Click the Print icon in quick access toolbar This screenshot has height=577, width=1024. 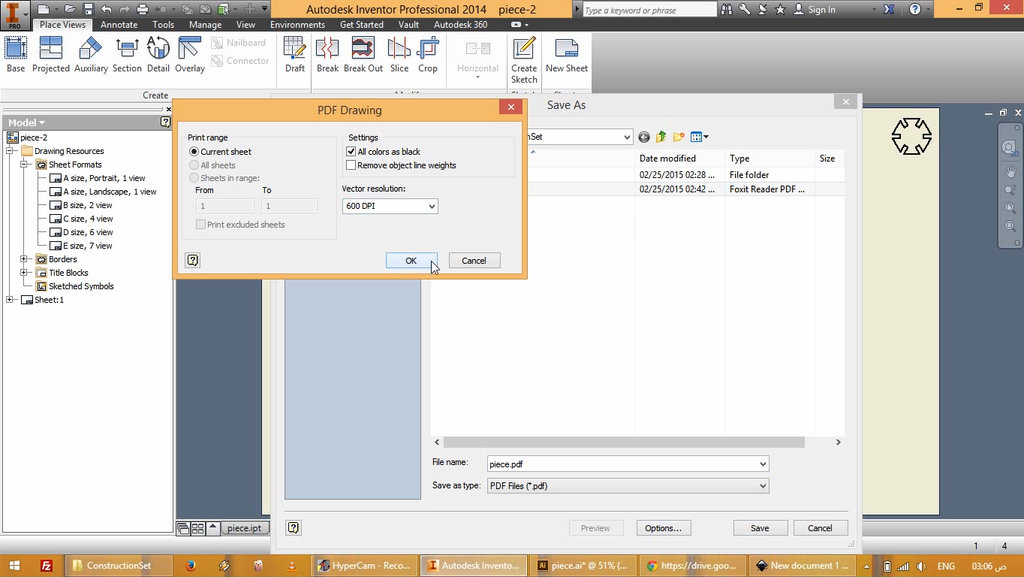pos(142,9)
